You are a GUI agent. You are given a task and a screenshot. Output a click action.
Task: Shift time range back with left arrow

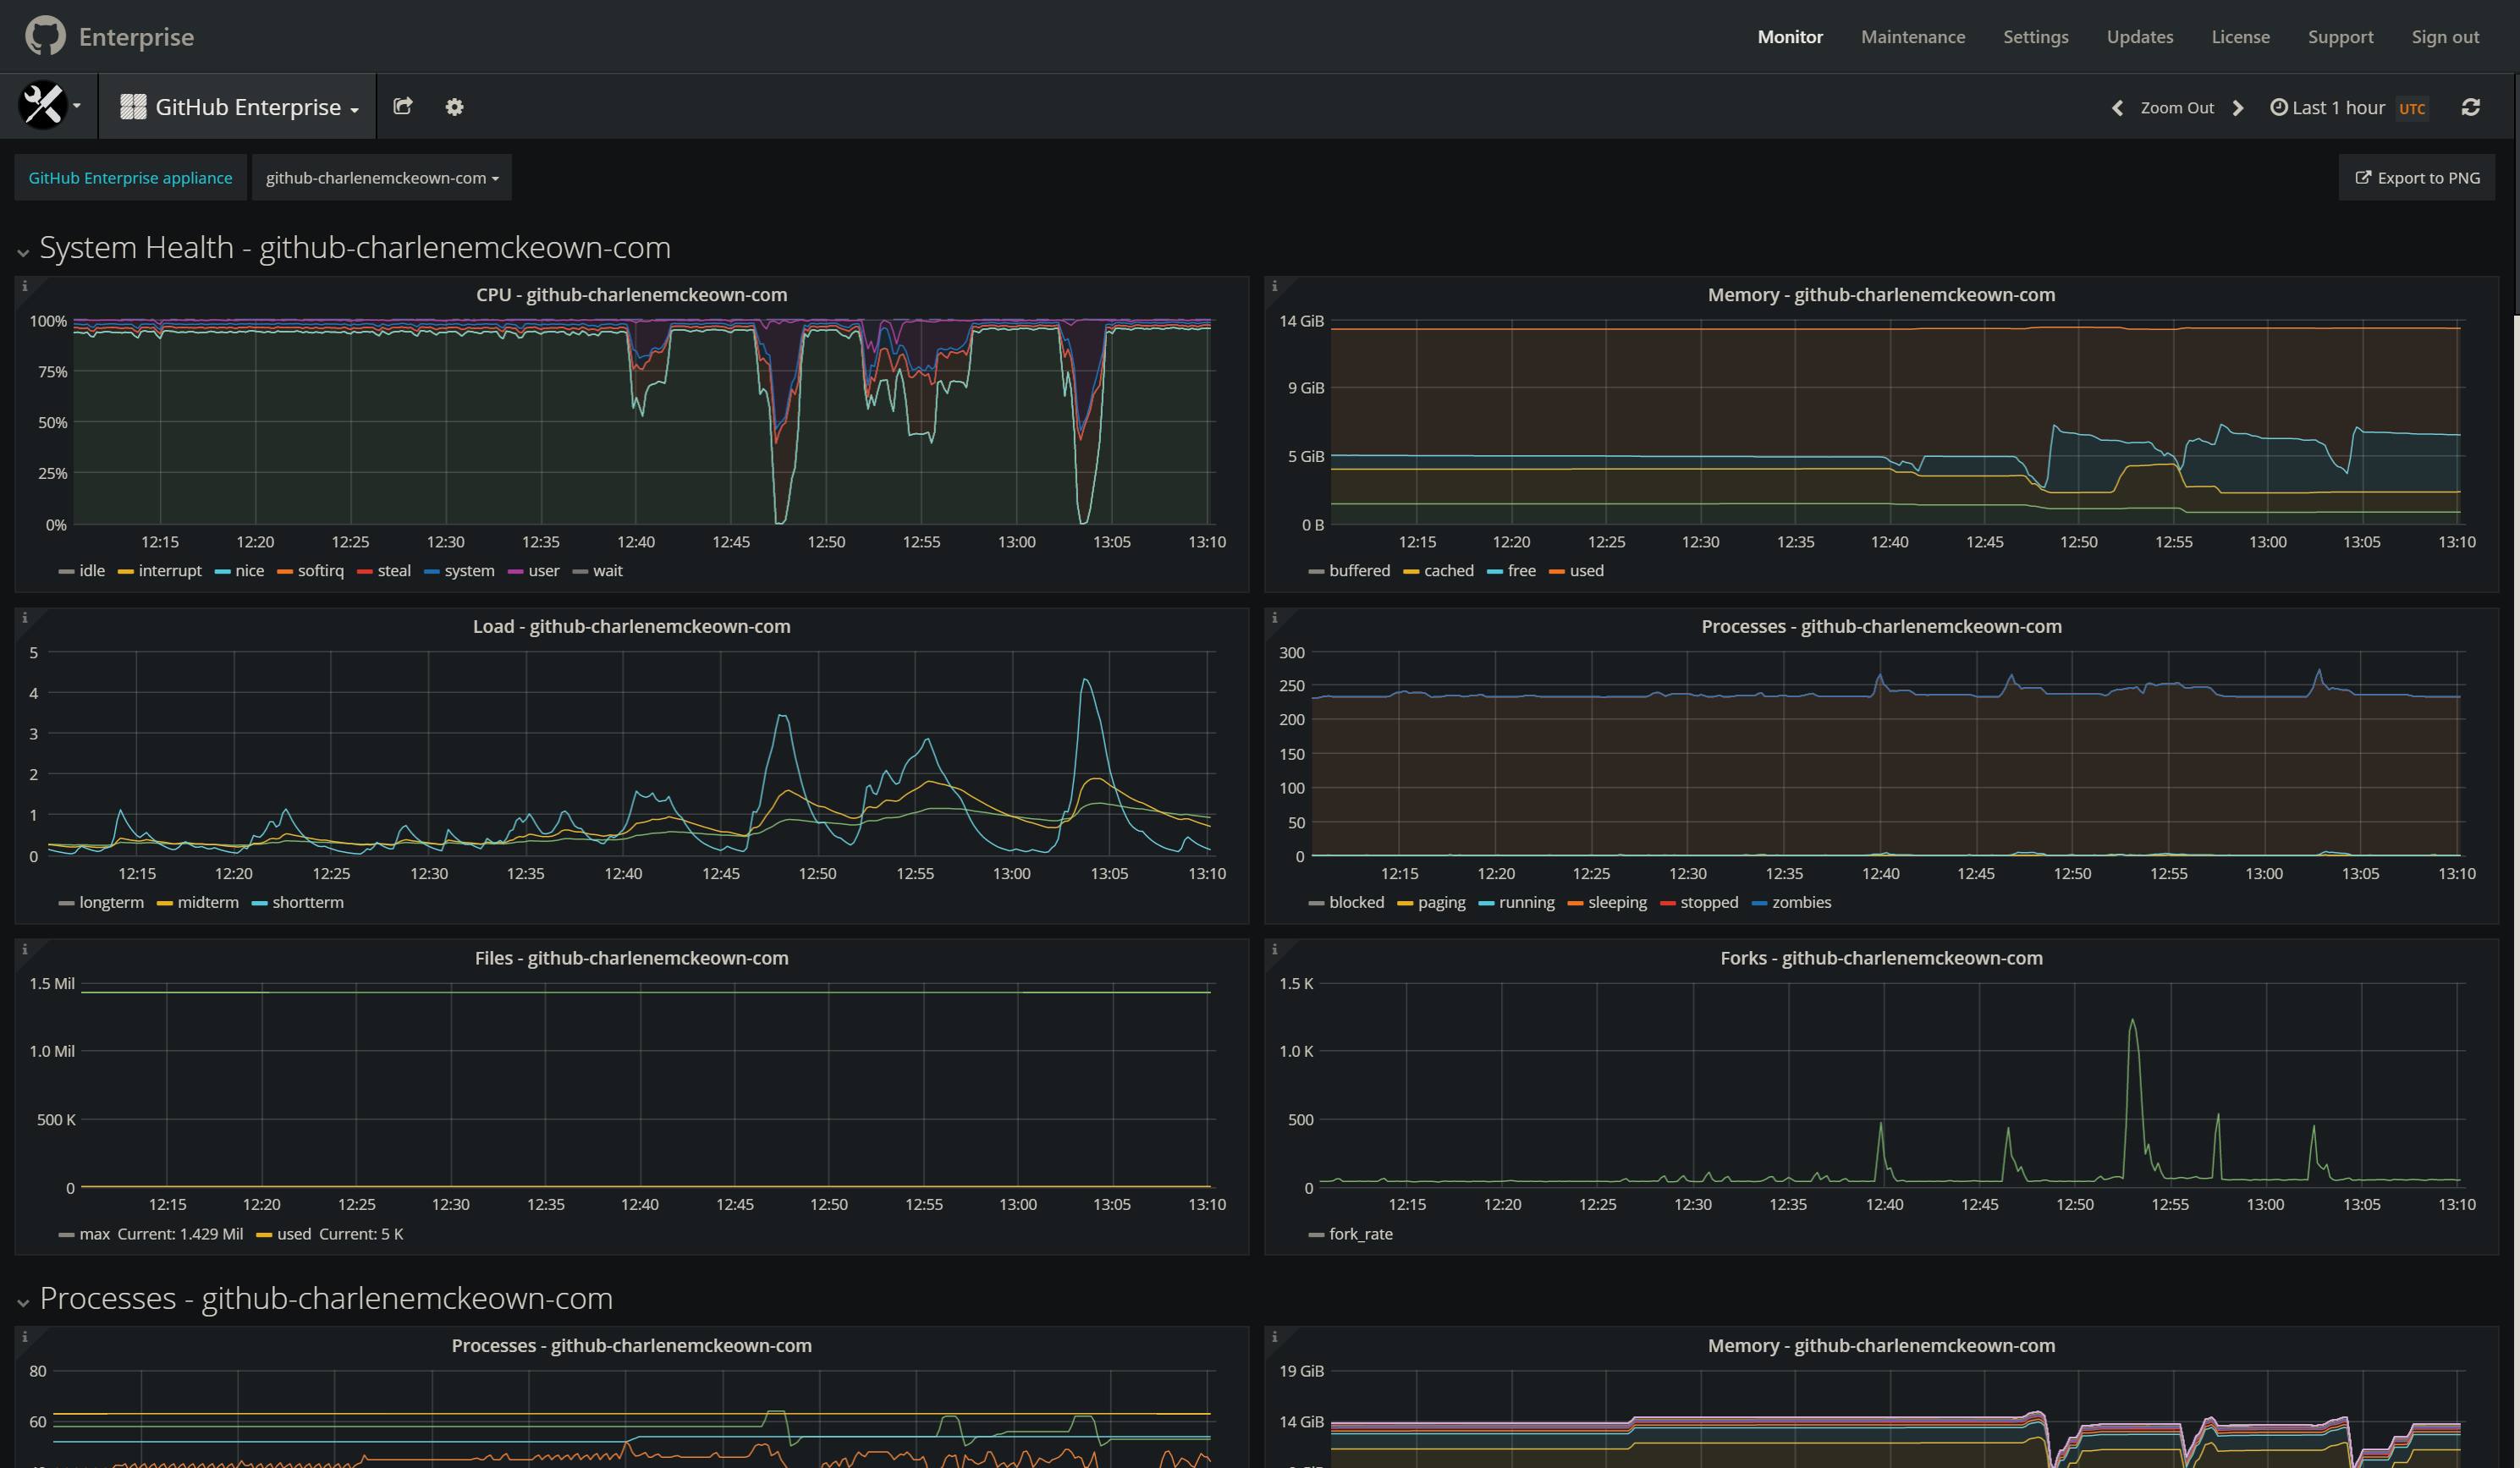pyautogui.click(x=2117, y=108)
